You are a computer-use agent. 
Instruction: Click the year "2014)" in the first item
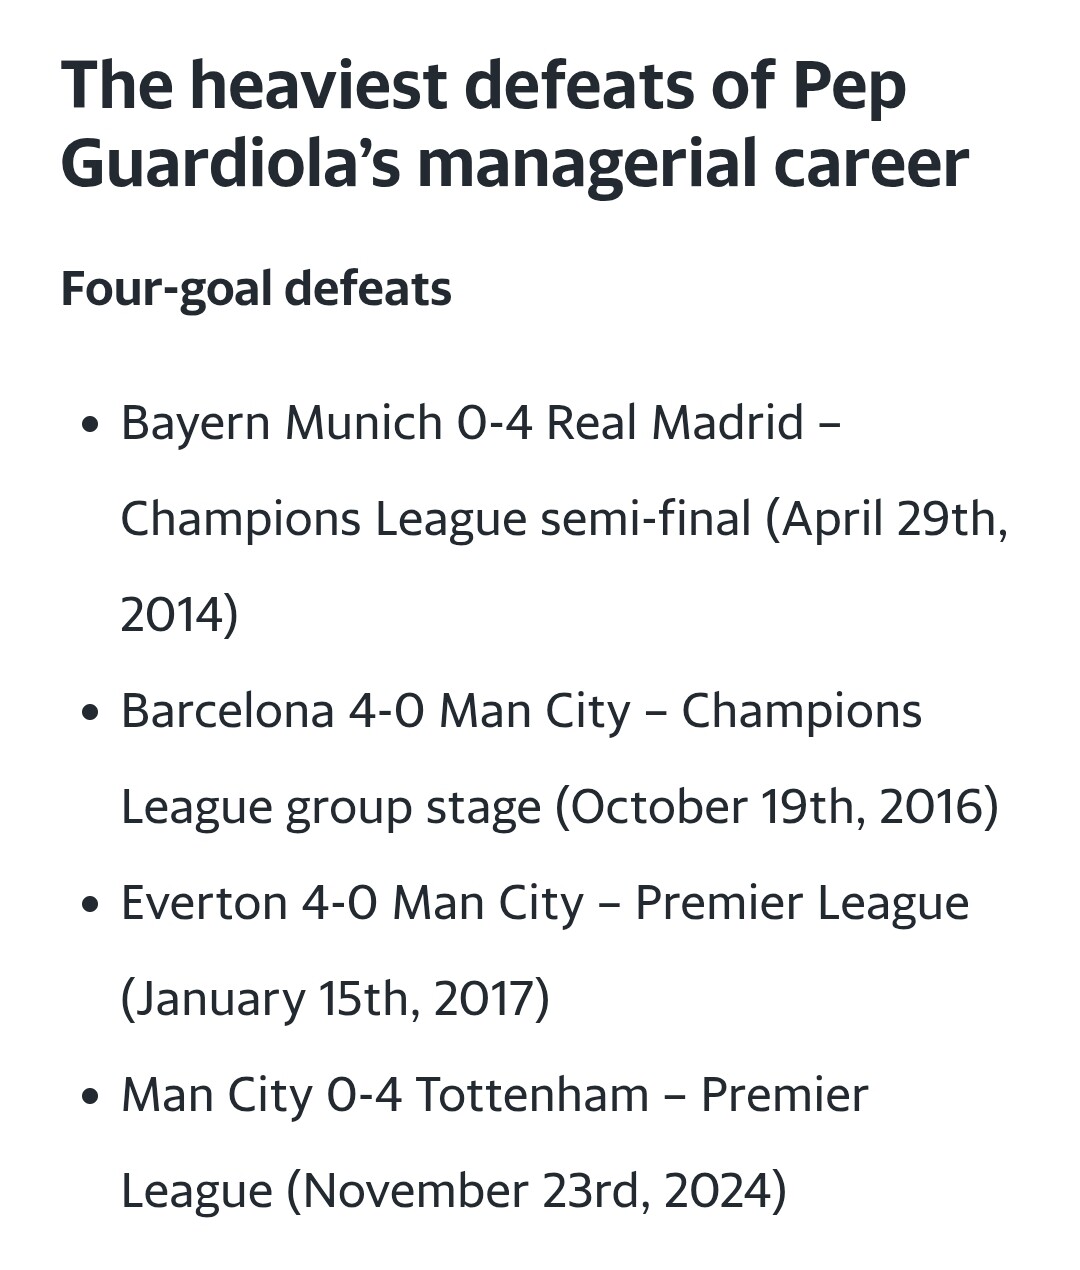pos(179,614)
